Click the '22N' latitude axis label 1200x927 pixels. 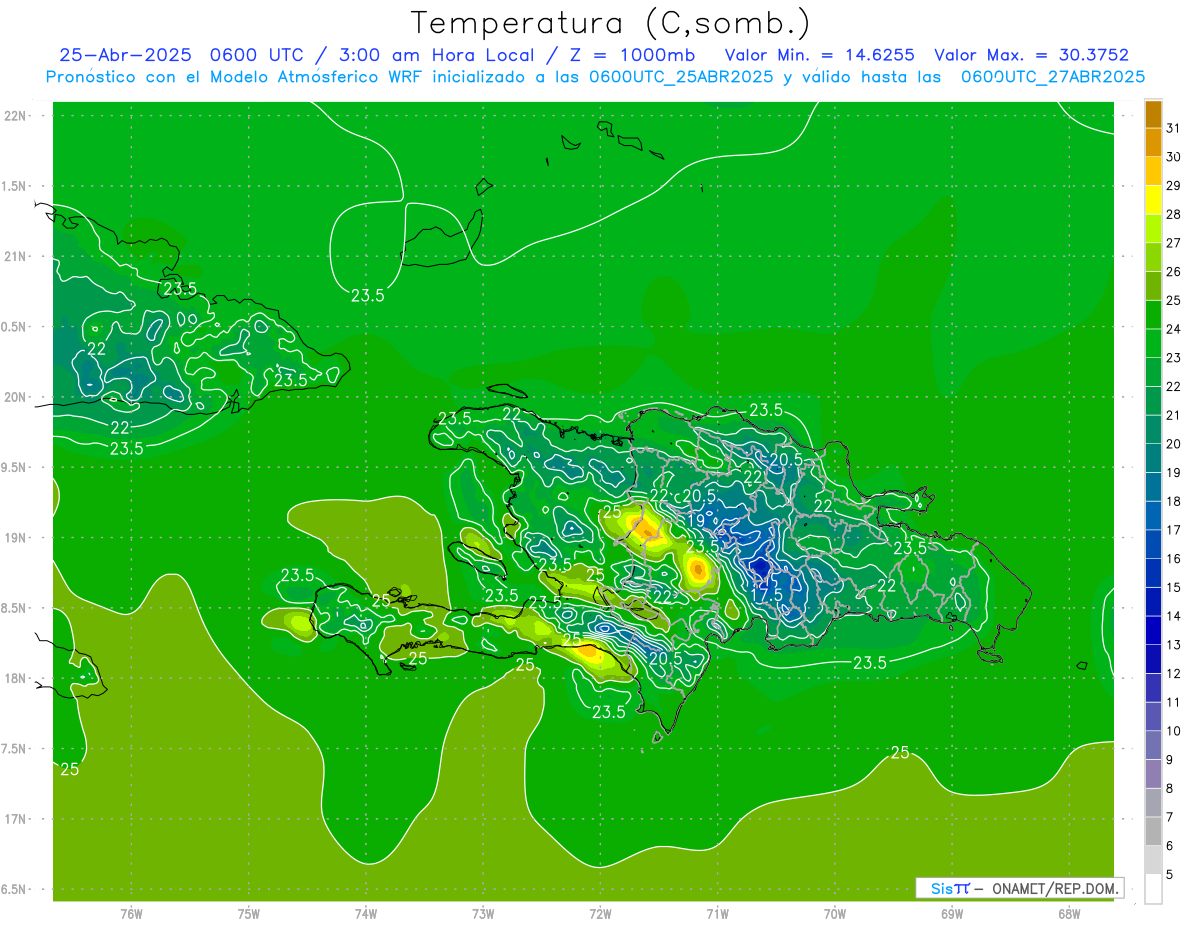16,115
